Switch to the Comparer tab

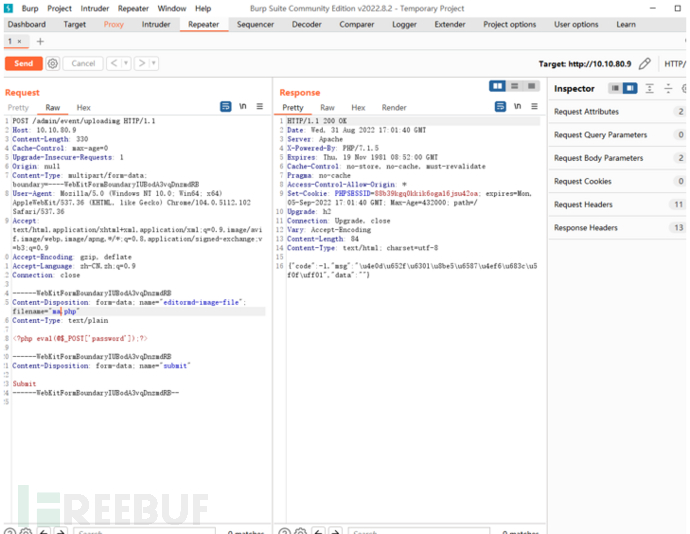357,24
